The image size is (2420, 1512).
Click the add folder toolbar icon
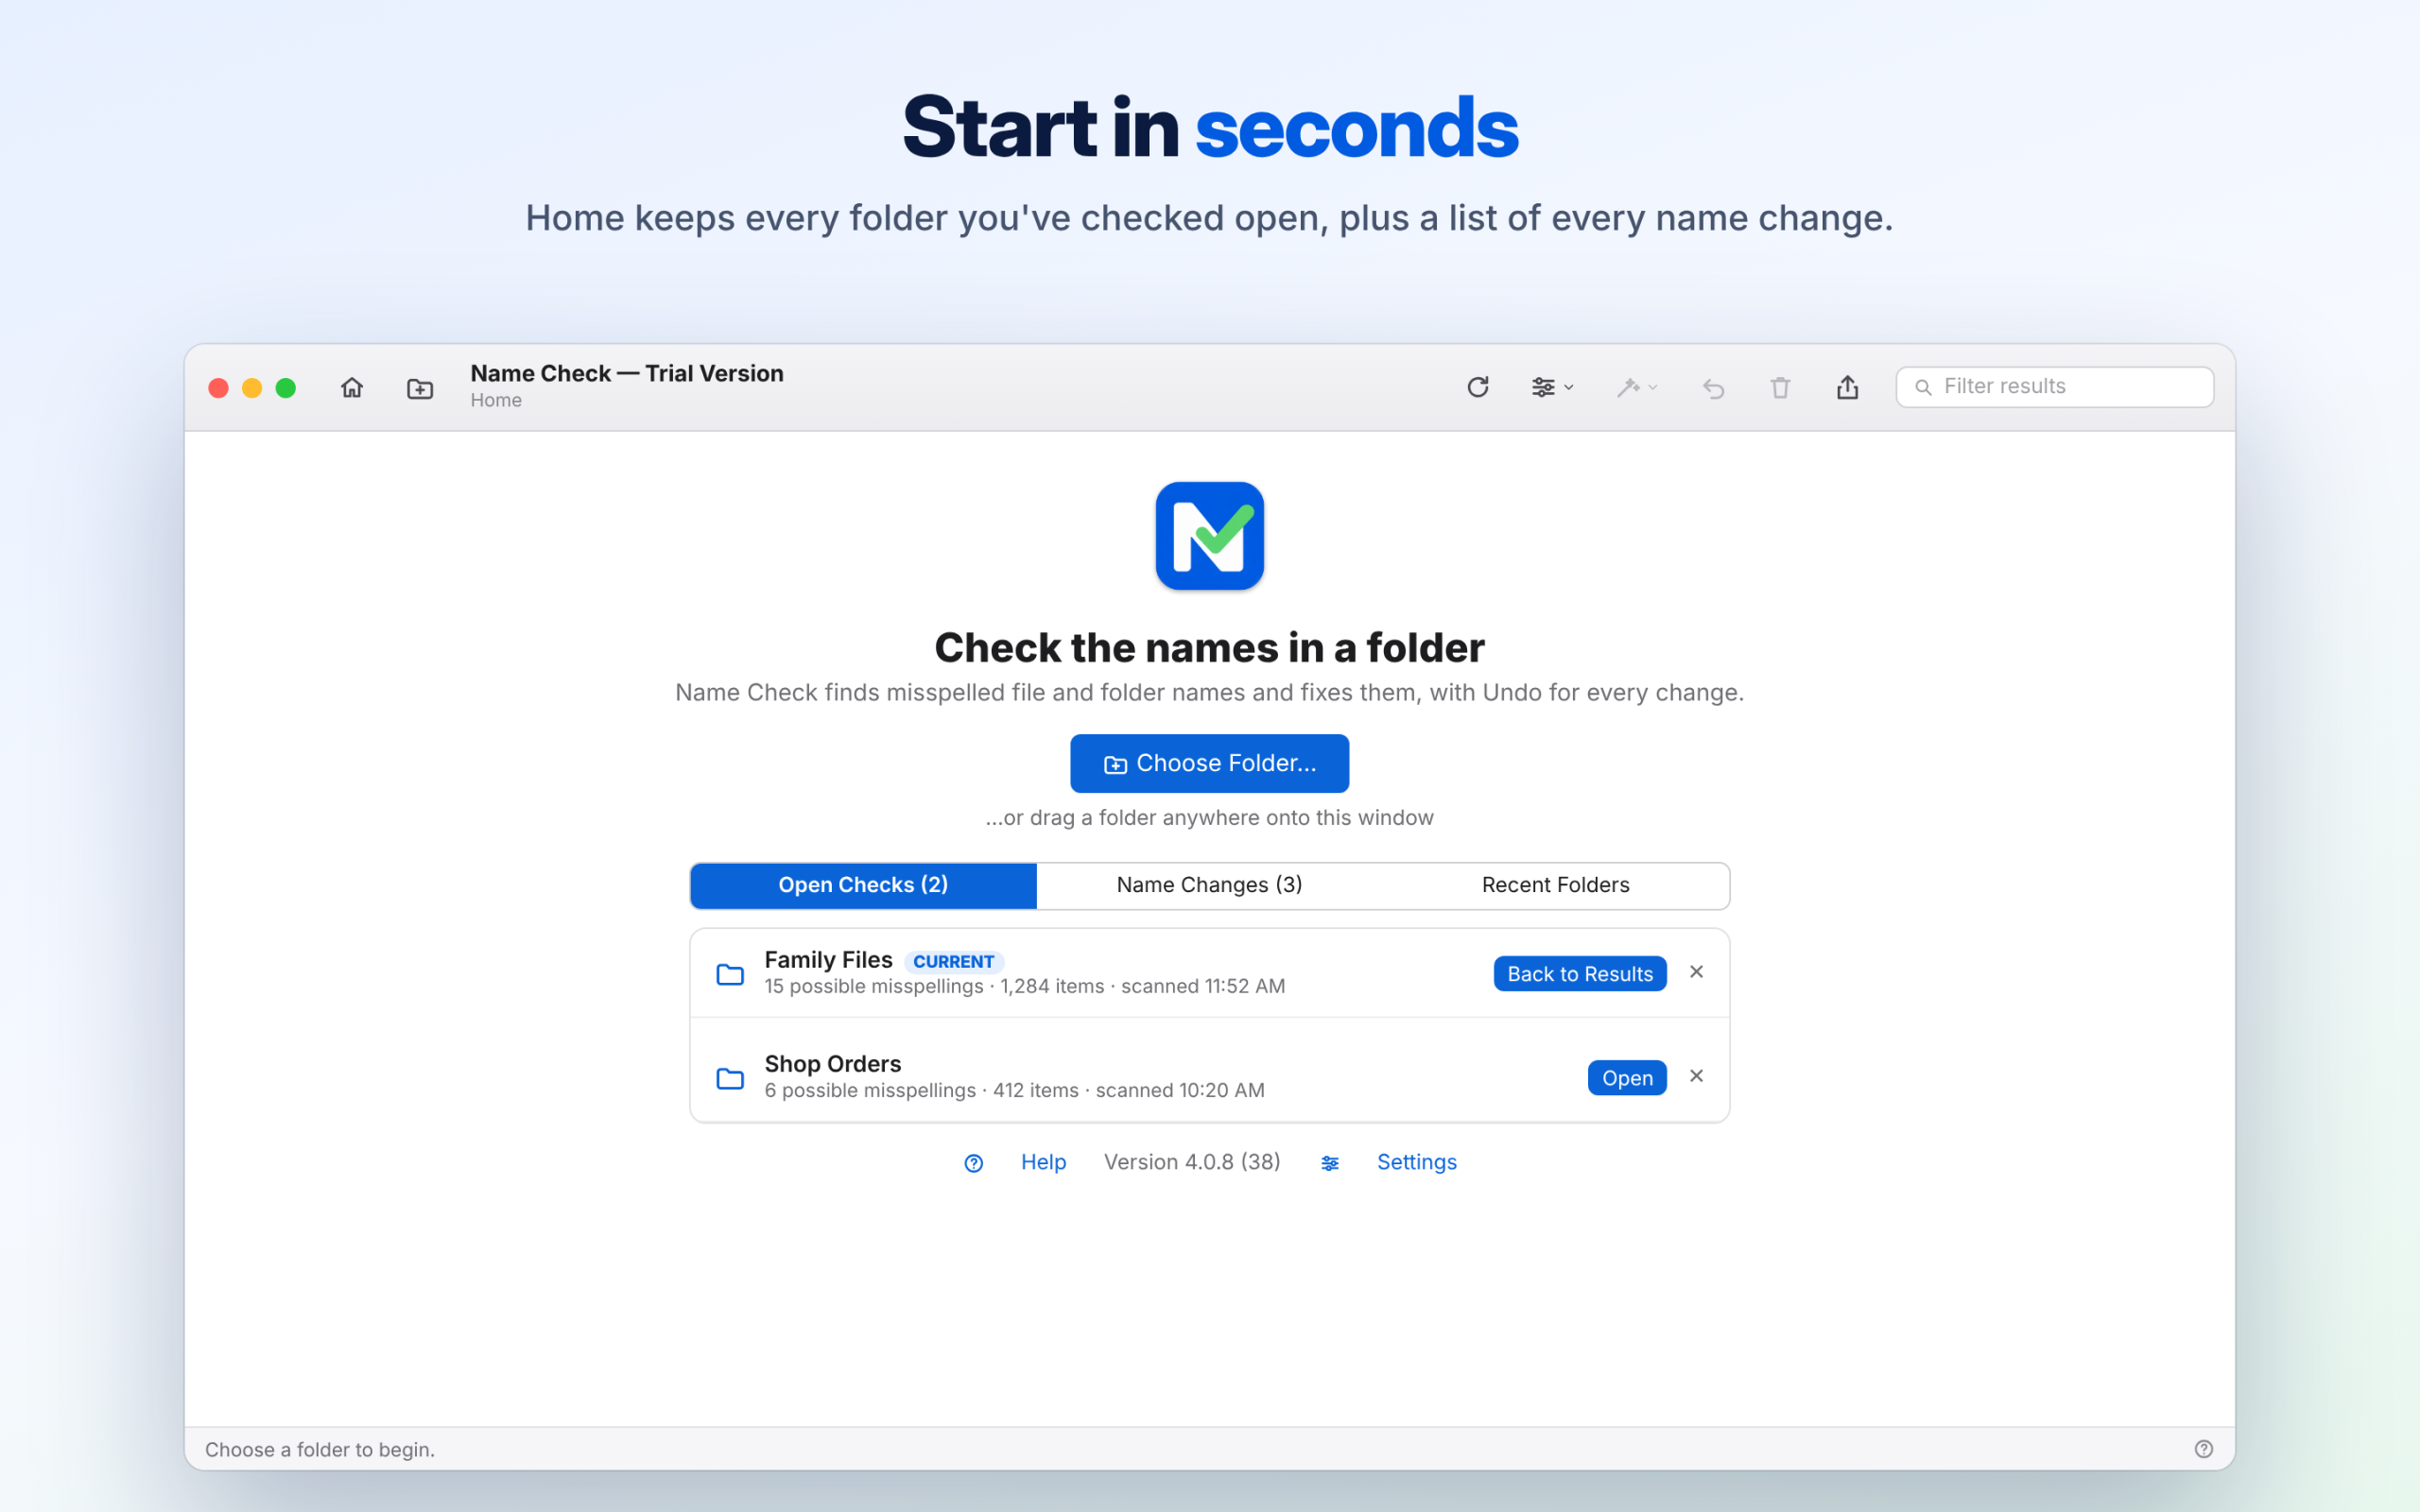click(x=420, y=388)
